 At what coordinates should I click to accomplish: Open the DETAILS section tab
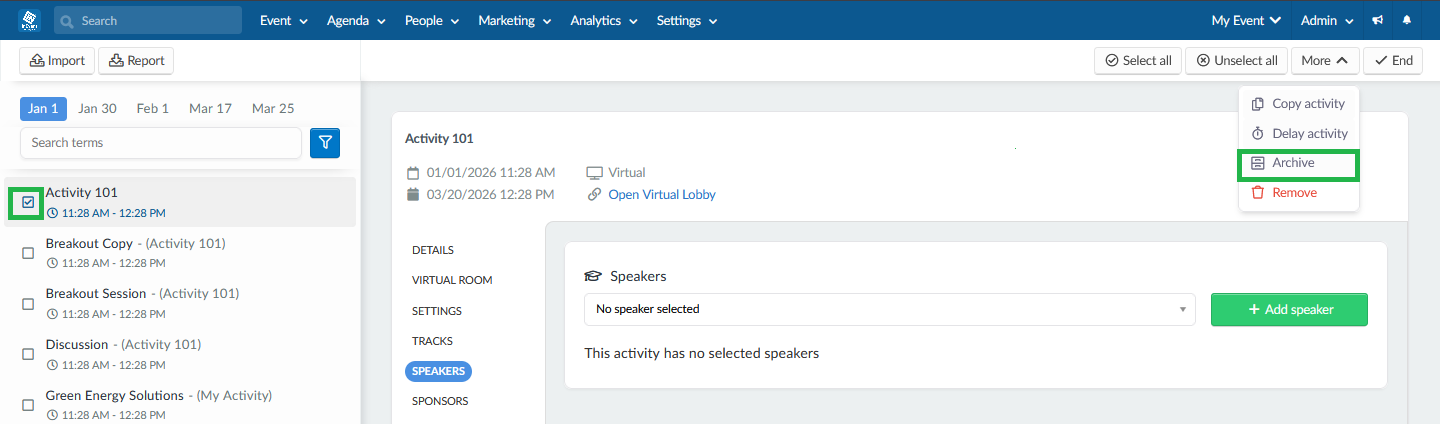click(433, 250)
